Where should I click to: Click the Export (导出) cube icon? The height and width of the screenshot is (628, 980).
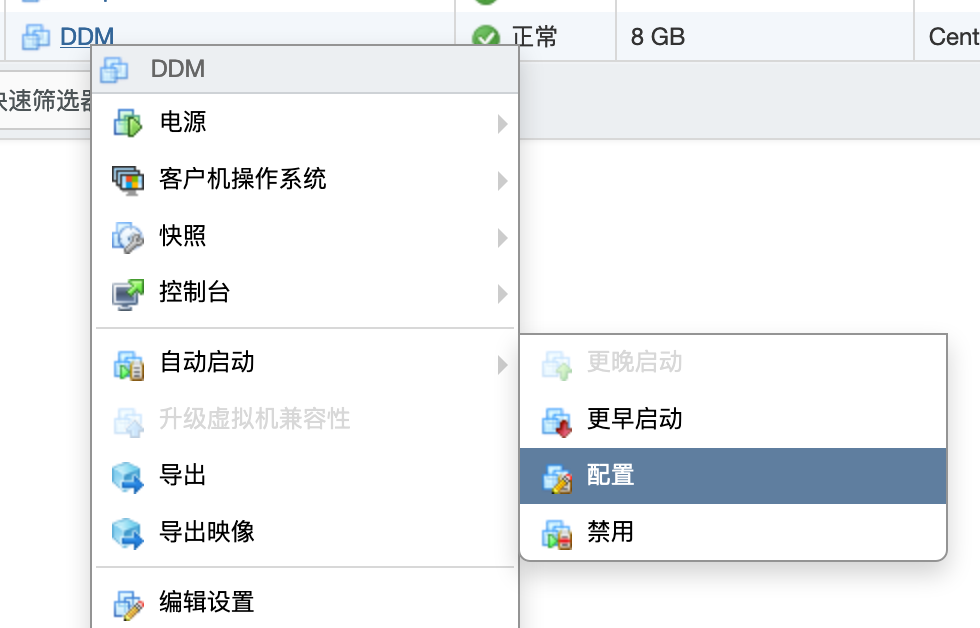click(128, 476)
